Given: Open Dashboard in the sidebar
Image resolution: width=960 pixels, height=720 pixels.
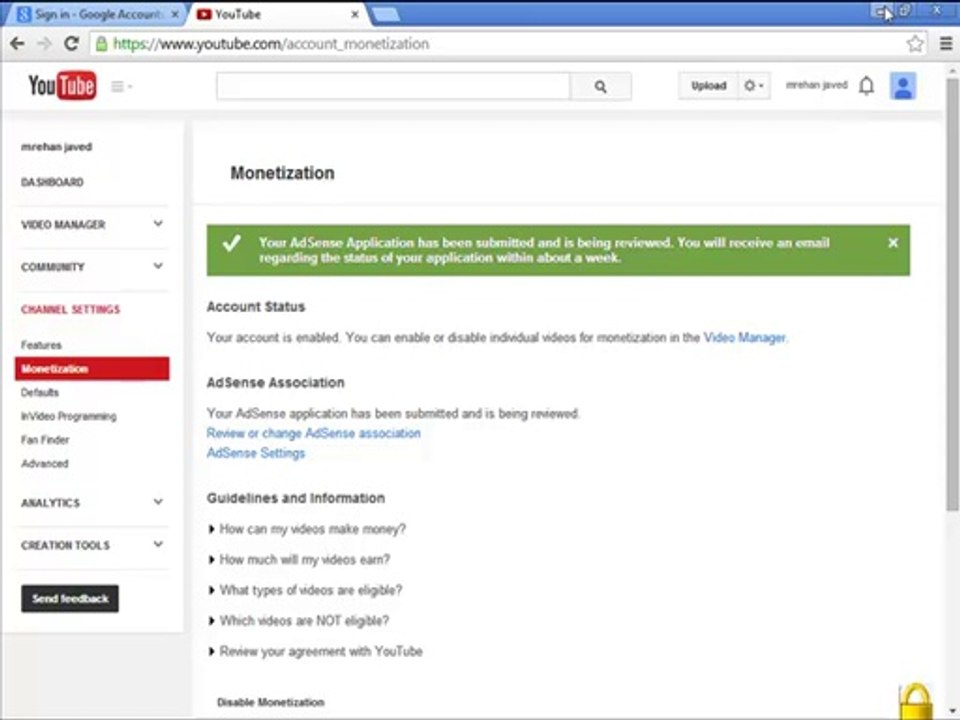Looking at the screenshot, I should pos(52,182).
